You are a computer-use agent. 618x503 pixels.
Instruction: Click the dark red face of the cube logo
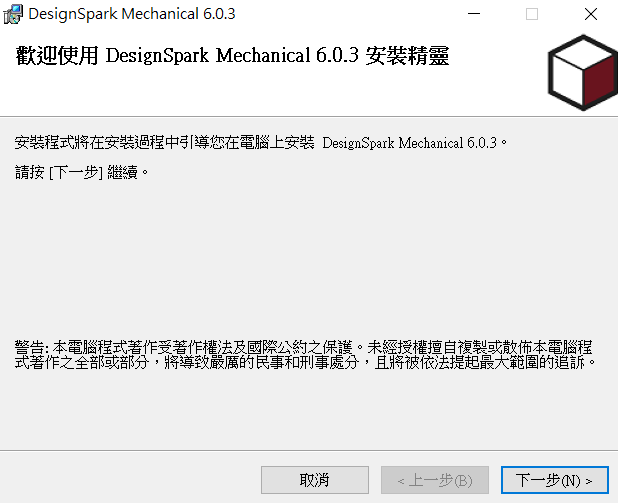click(599, 82)
